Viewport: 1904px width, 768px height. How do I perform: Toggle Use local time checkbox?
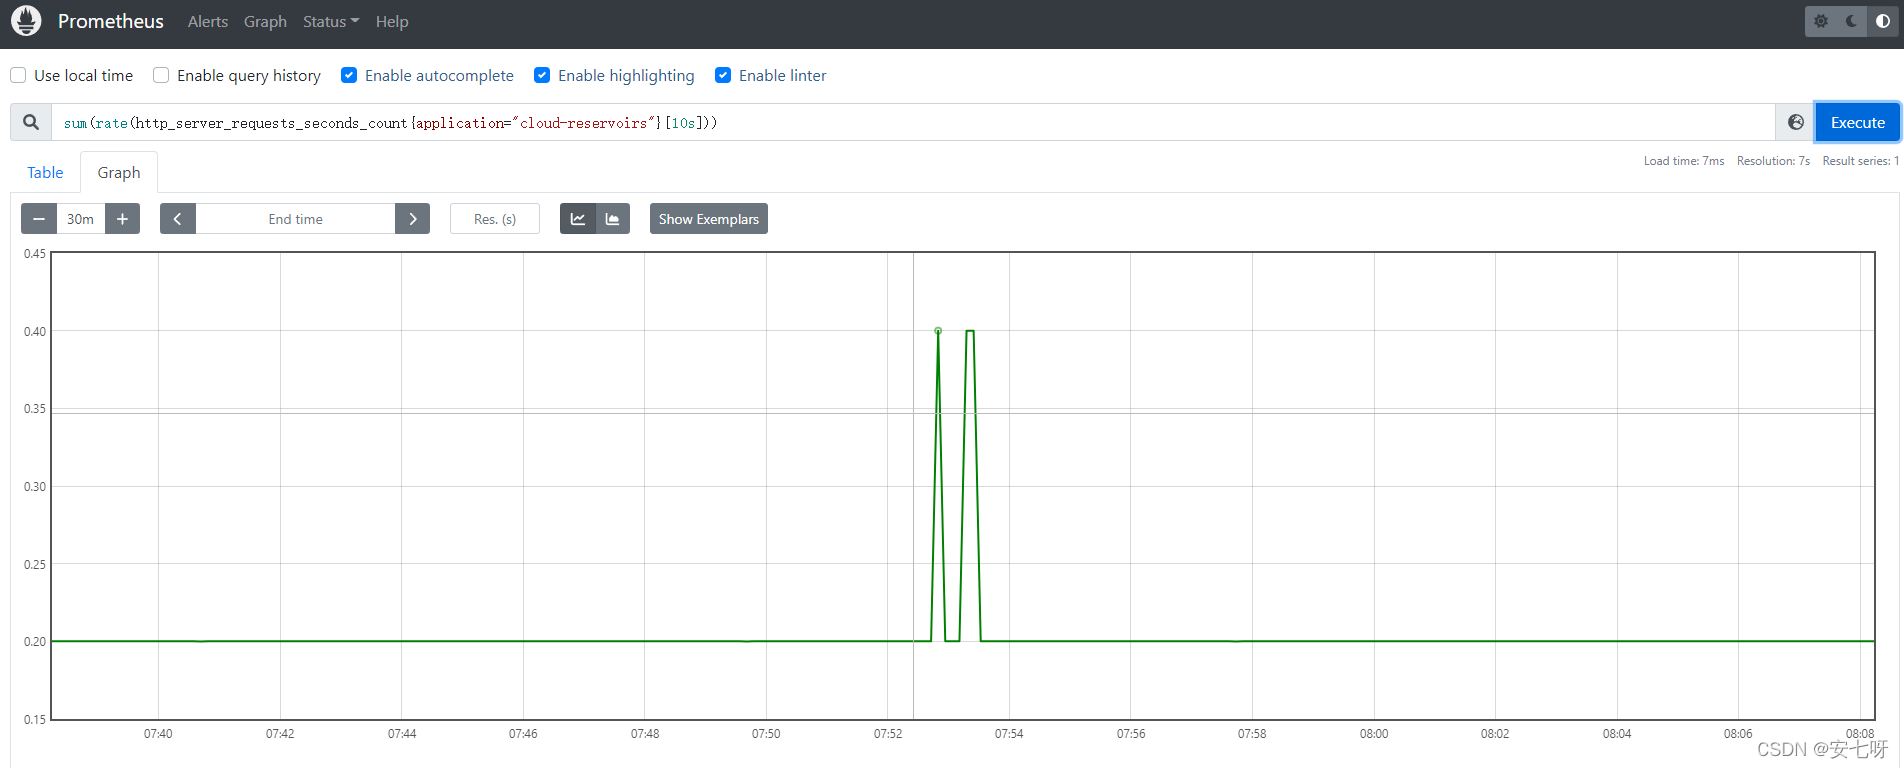coord(18,75)
